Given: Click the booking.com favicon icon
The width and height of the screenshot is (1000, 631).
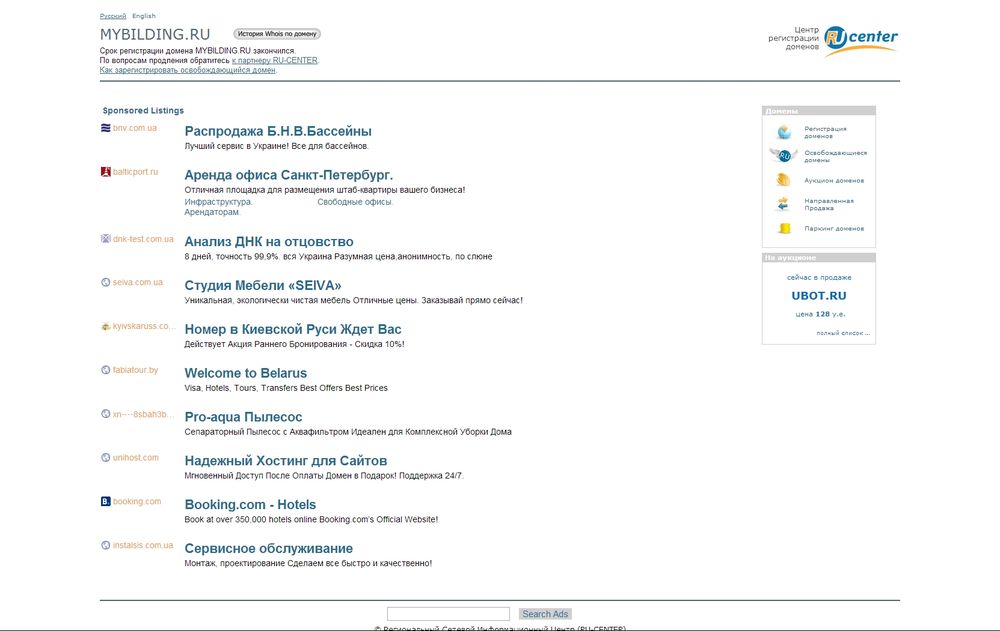Looking at the screenshot, I should (105, 501).
